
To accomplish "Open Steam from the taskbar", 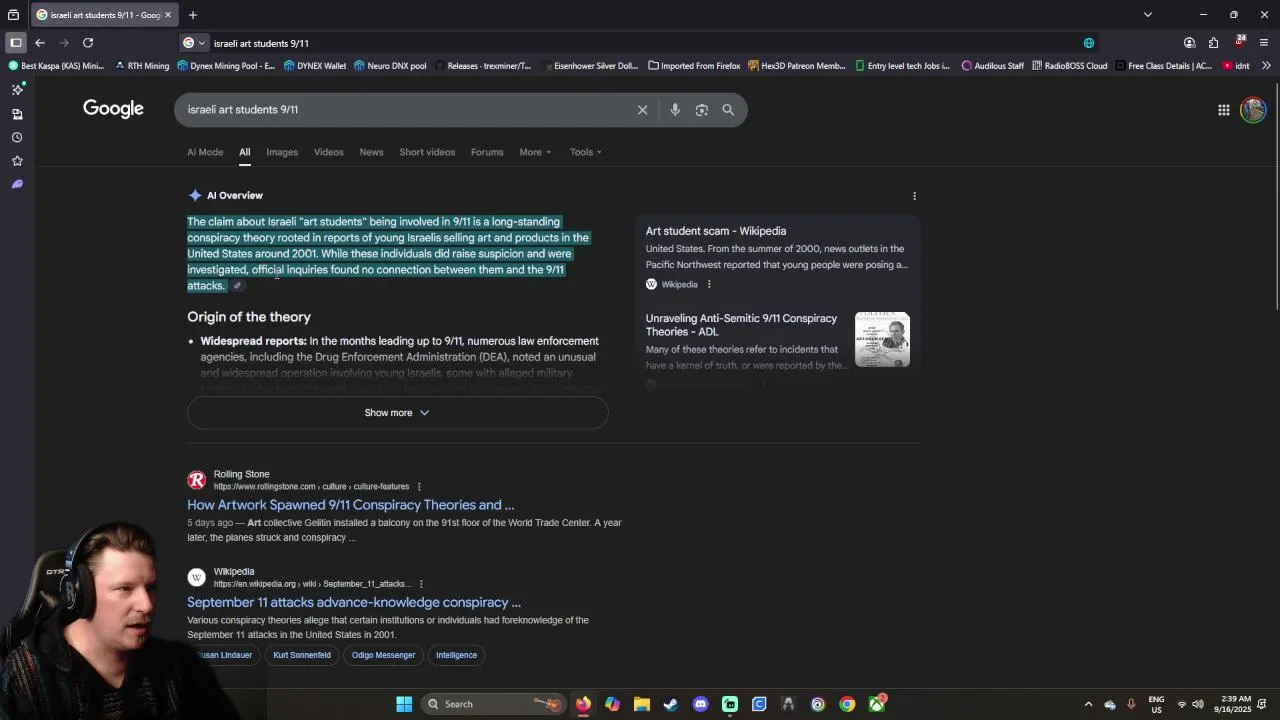I will [671, 704].
